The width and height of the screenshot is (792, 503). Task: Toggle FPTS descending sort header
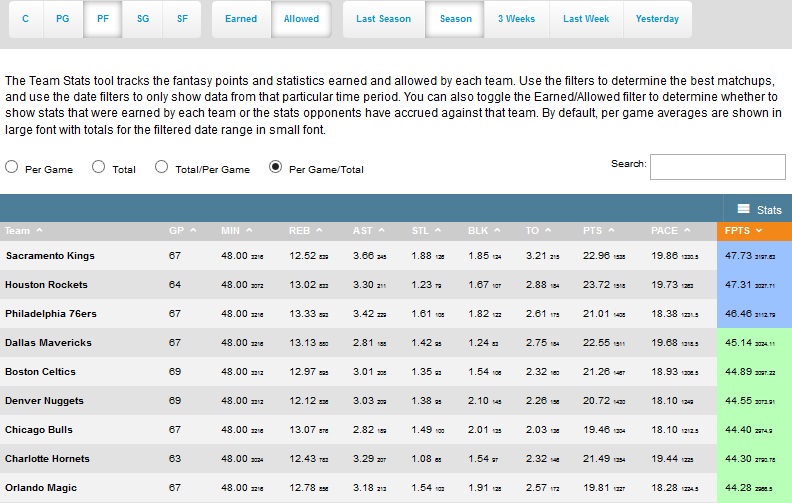[x=754, y=231]
